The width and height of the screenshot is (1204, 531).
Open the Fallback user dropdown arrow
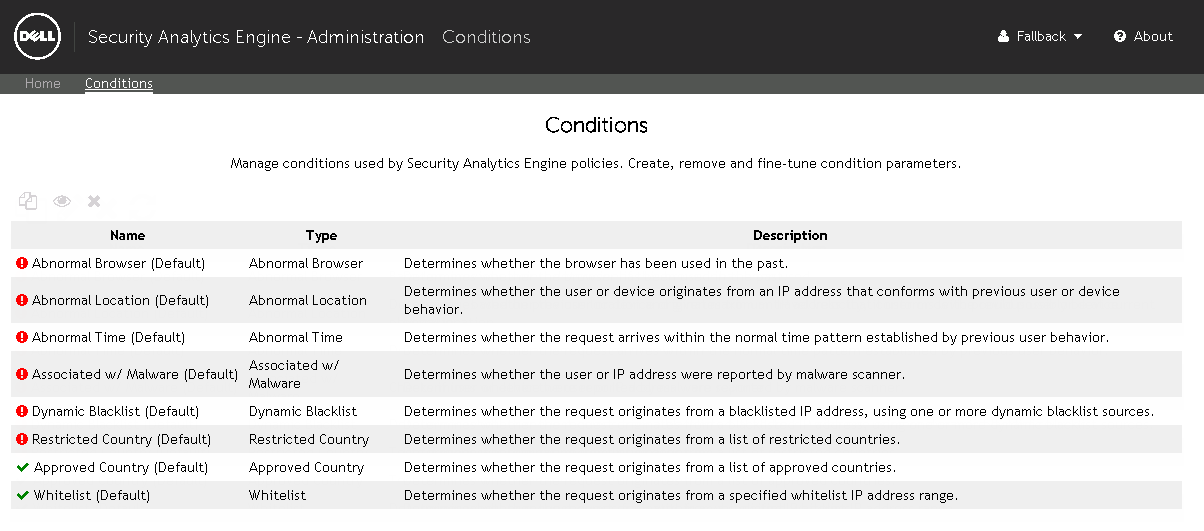[1078, 37]
